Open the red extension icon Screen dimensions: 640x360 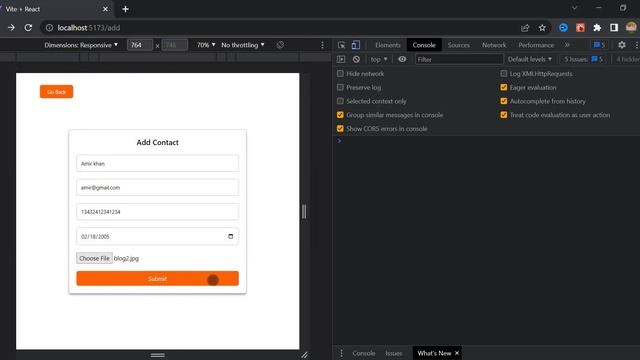tap(580, 28)
